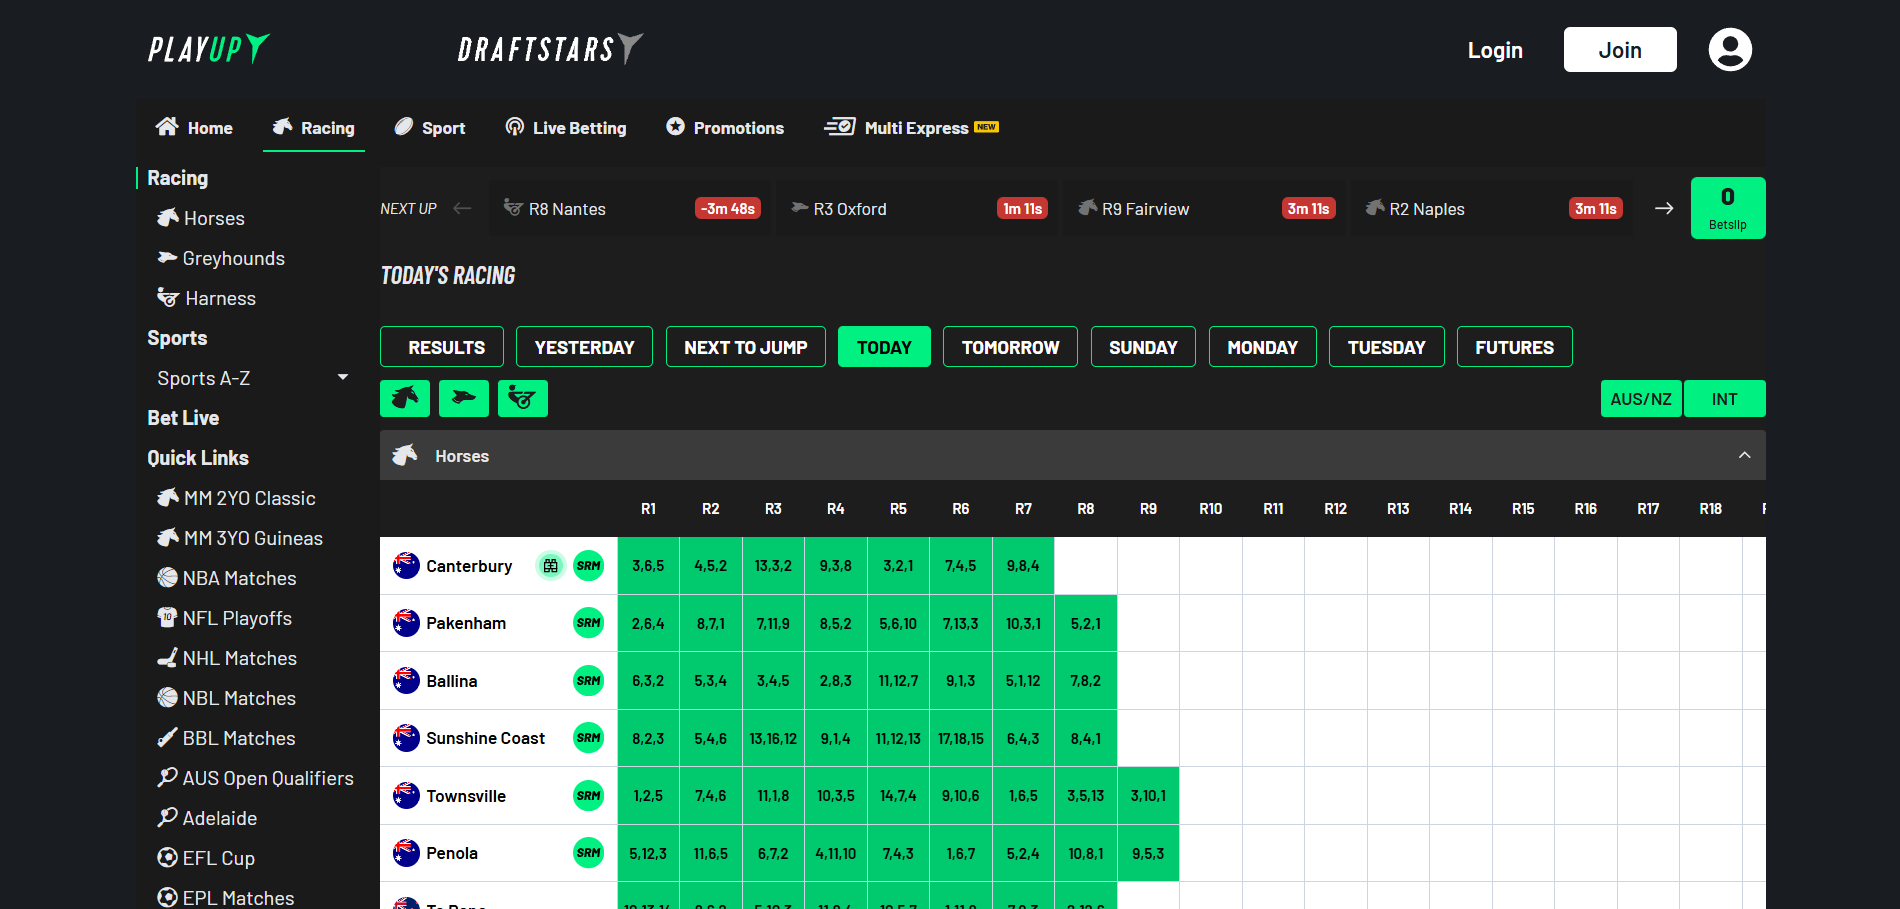This screenshot has width=1900, height=909.
Task: Open EFL Cup quick link
Action: (x=206, y=858)
